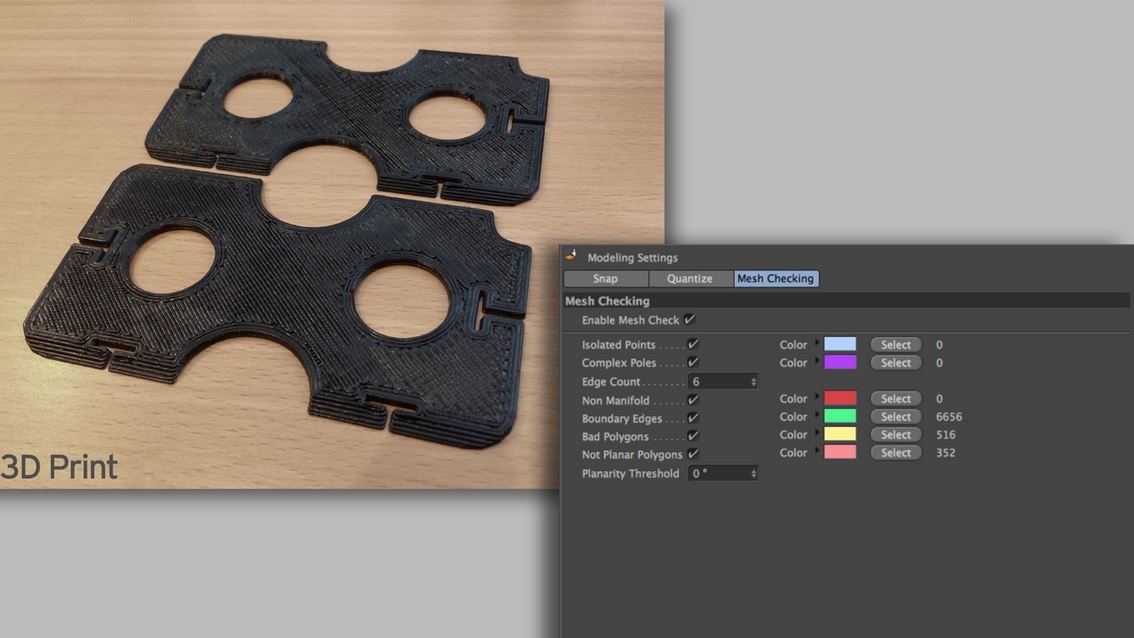Screen dimensions: 1134x638
Task: Open the Quantize tab
Action: pos(690,279)
